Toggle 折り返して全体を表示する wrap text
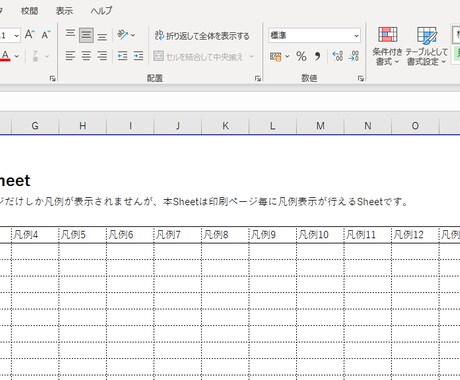The width and height of the screenshot is (460, 380). pyautogui.click(x=202, y=36)
